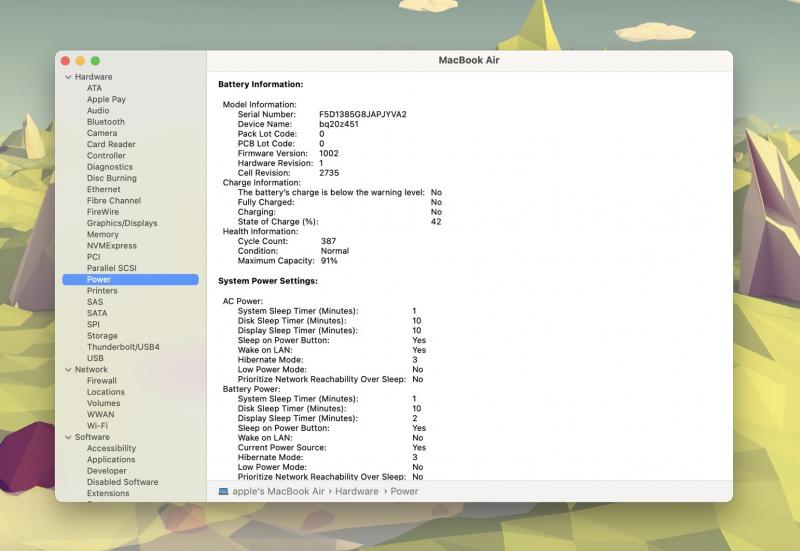Open the NVMExpress entry
The height and width of the screenshot is (551, 800).
pos(112,245)
